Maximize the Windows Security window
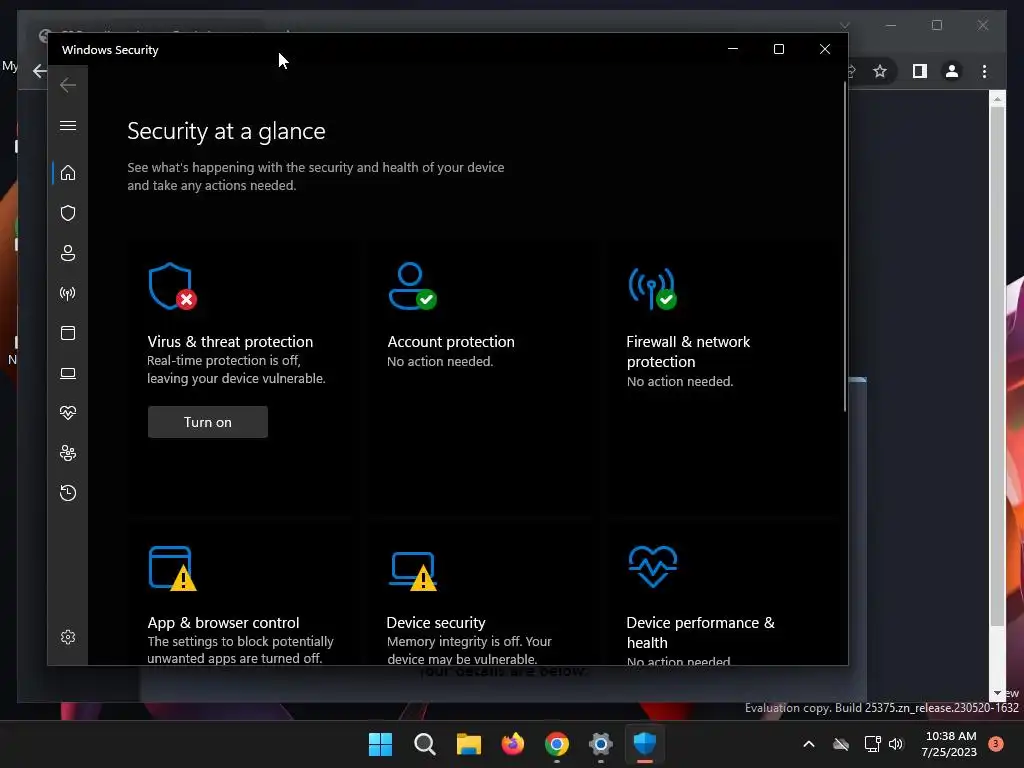Viewport: 1024px width, 768px height. click(778, 49)
